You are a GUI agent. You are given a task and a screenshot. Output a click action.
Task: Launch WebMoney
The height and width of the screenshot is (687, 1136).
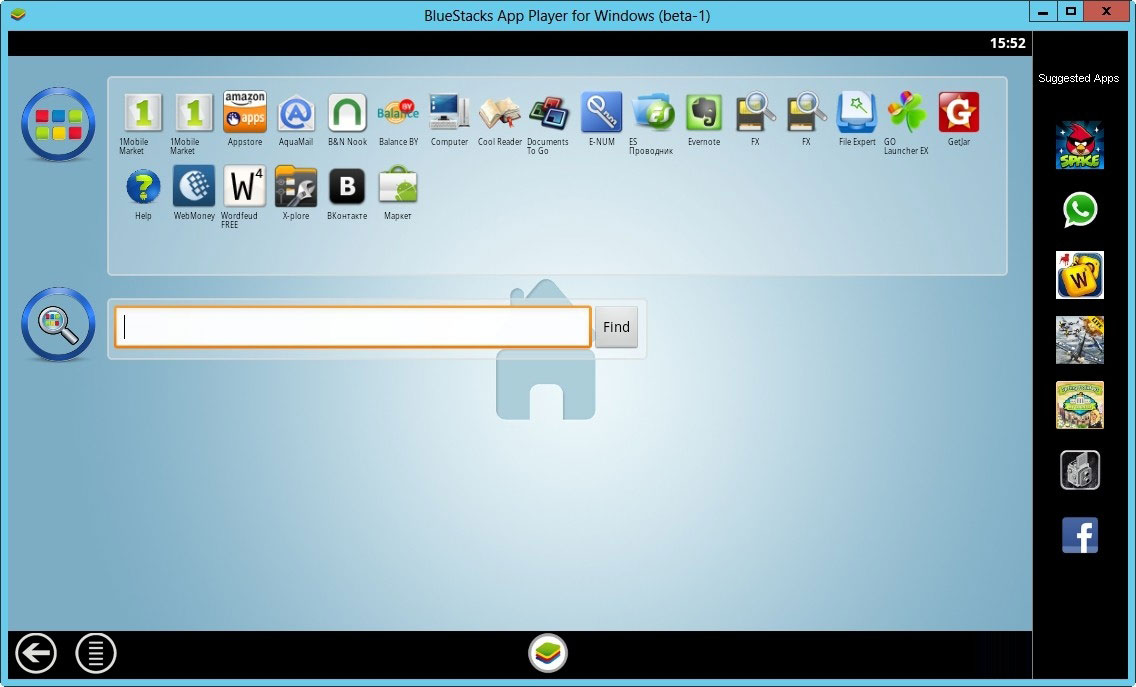click(194, 186)
